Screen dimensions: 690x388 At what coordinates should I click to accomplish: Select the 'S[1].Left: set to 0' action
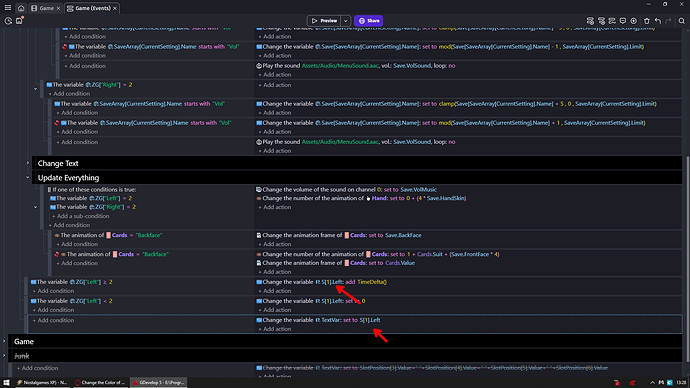[x=311, y=301]
